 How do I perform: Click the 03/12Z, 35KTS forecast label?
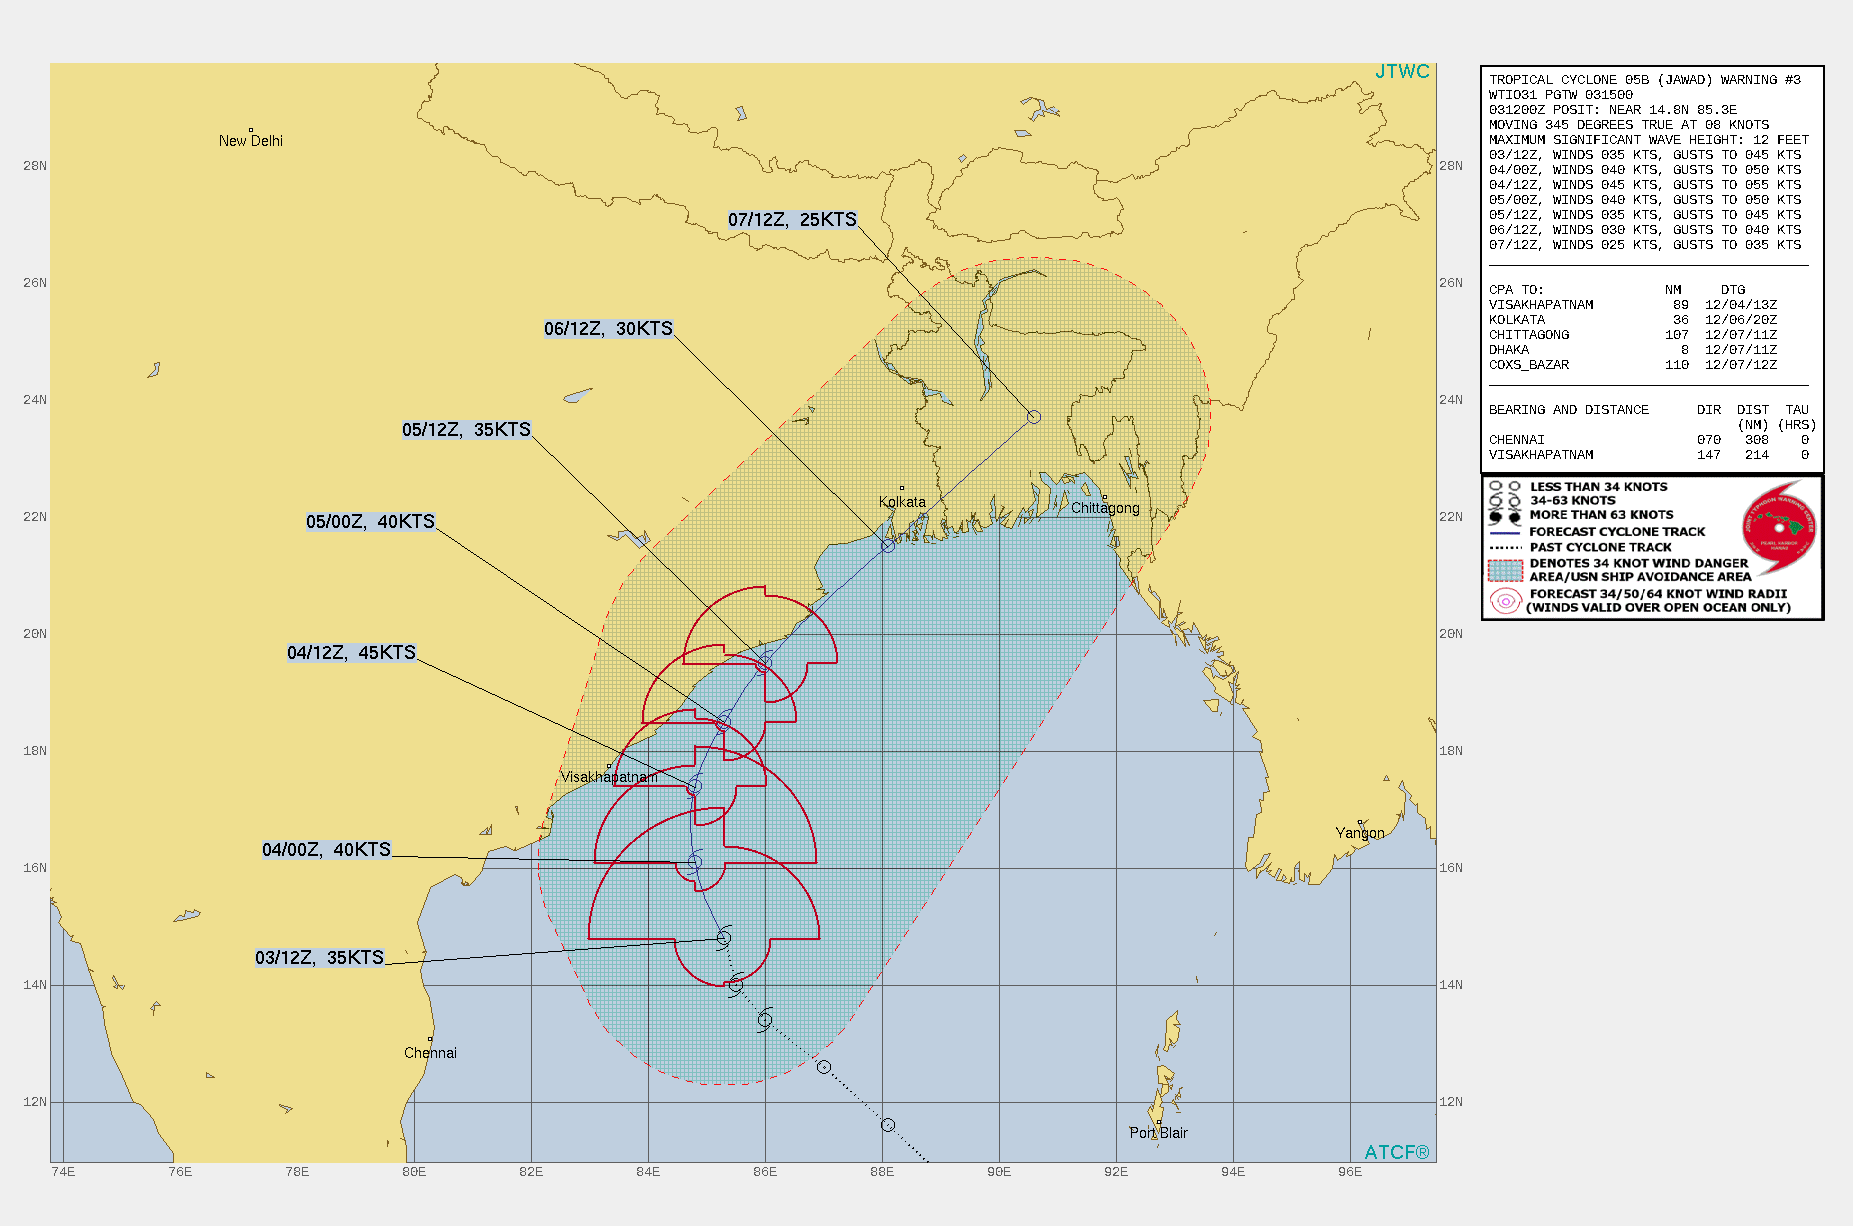(319, 957)
